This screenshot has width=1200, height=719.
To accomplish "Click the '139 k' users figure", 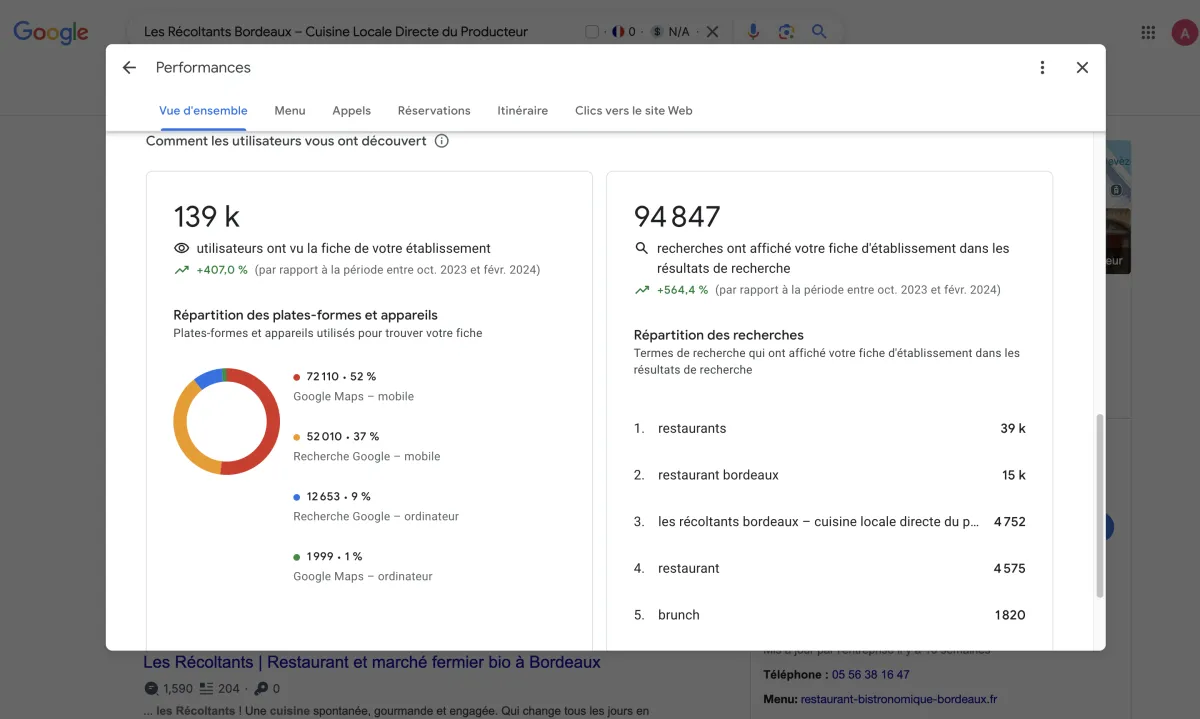I will (x=207, y=217).
